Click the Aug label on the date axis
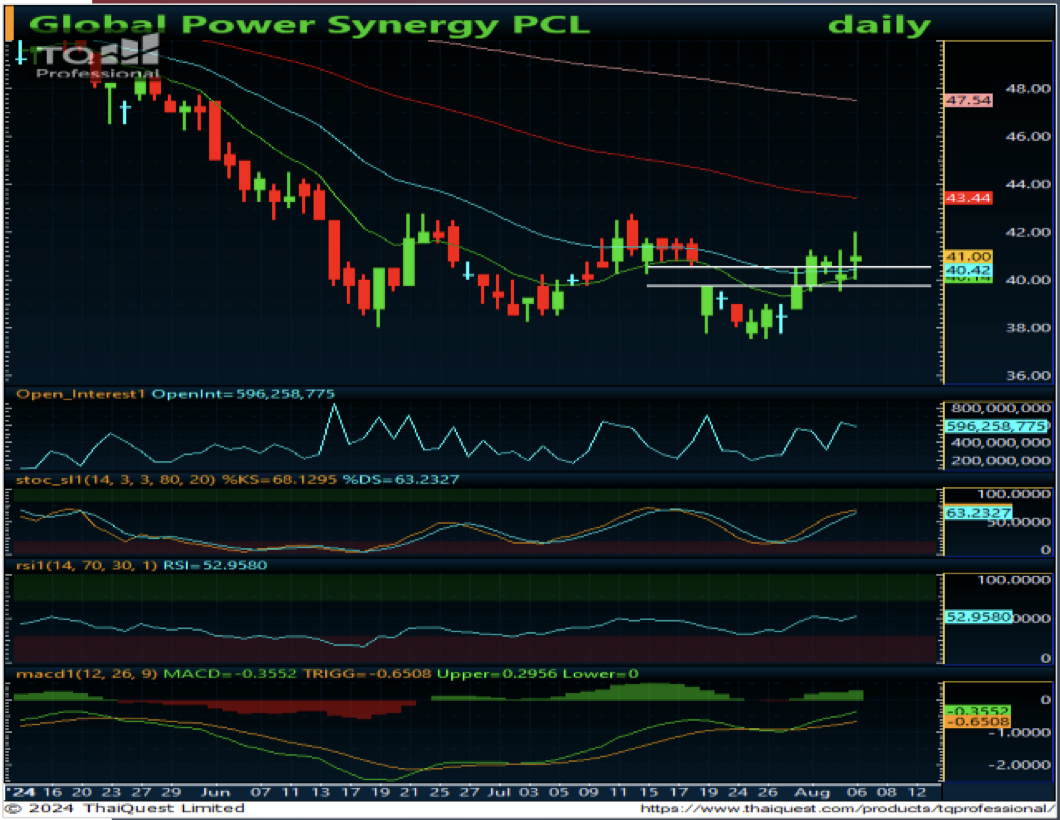Image resolution: width=1060 pixels, height=820 pixels. 811,792
